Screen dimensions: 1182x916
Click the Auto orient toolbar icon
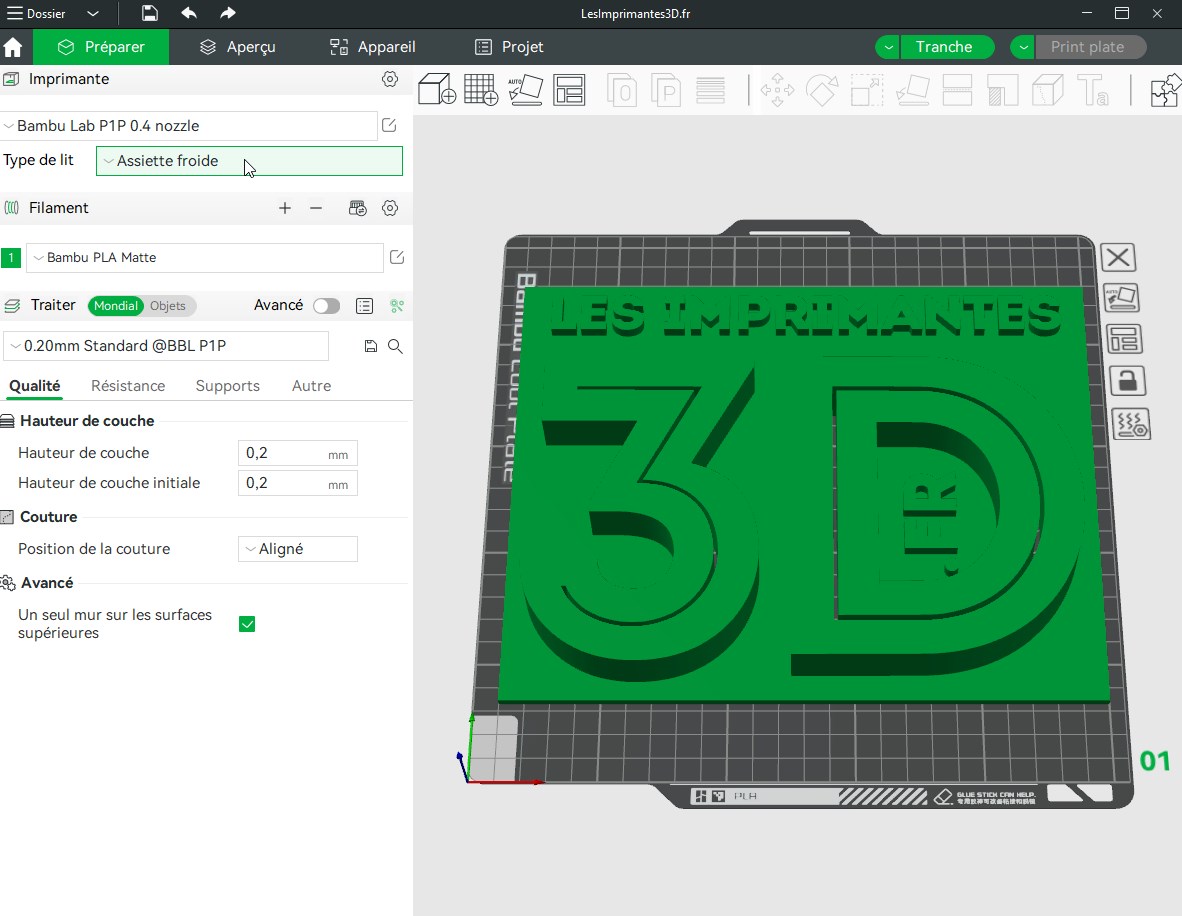[x=525, y=90]
